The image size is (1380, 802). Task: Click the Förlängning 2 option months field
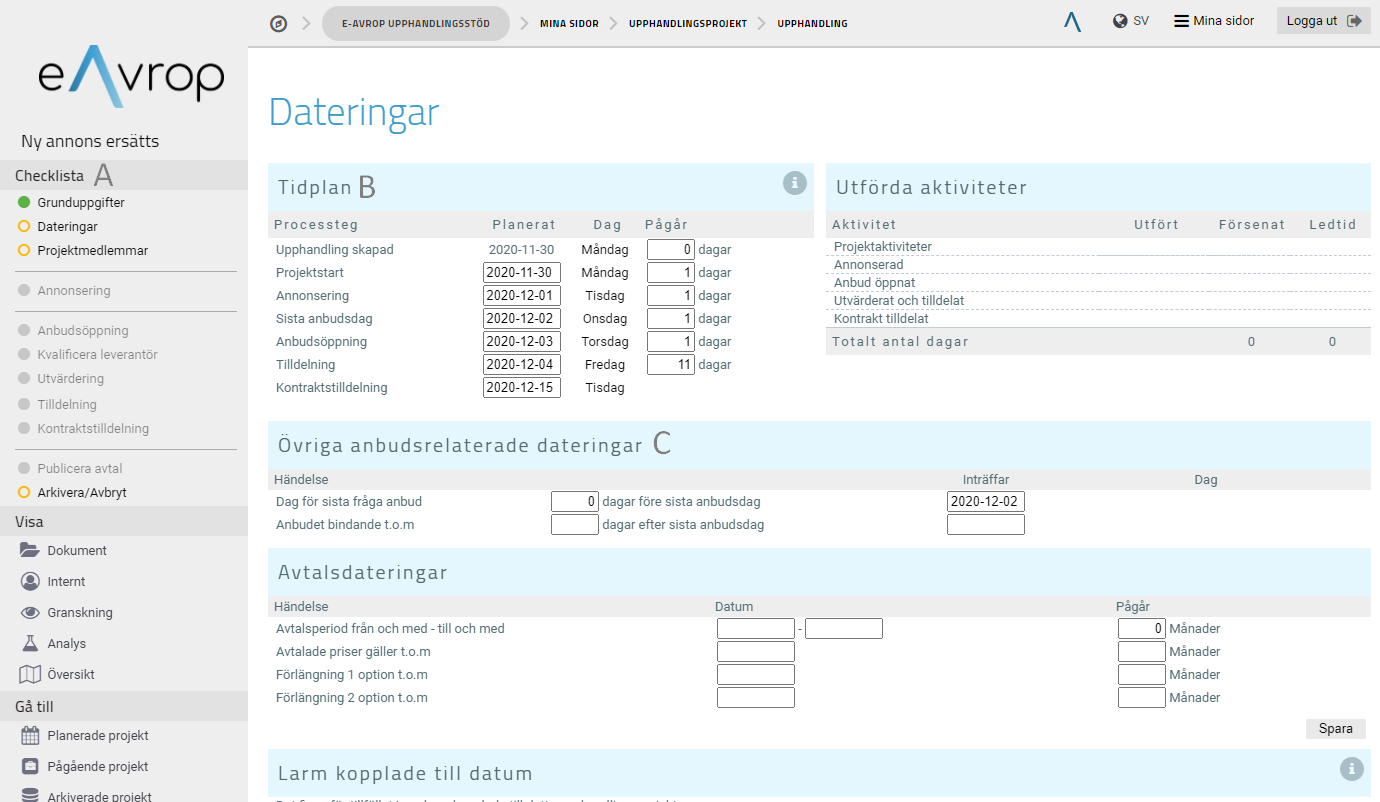[x=1142, y=698]
